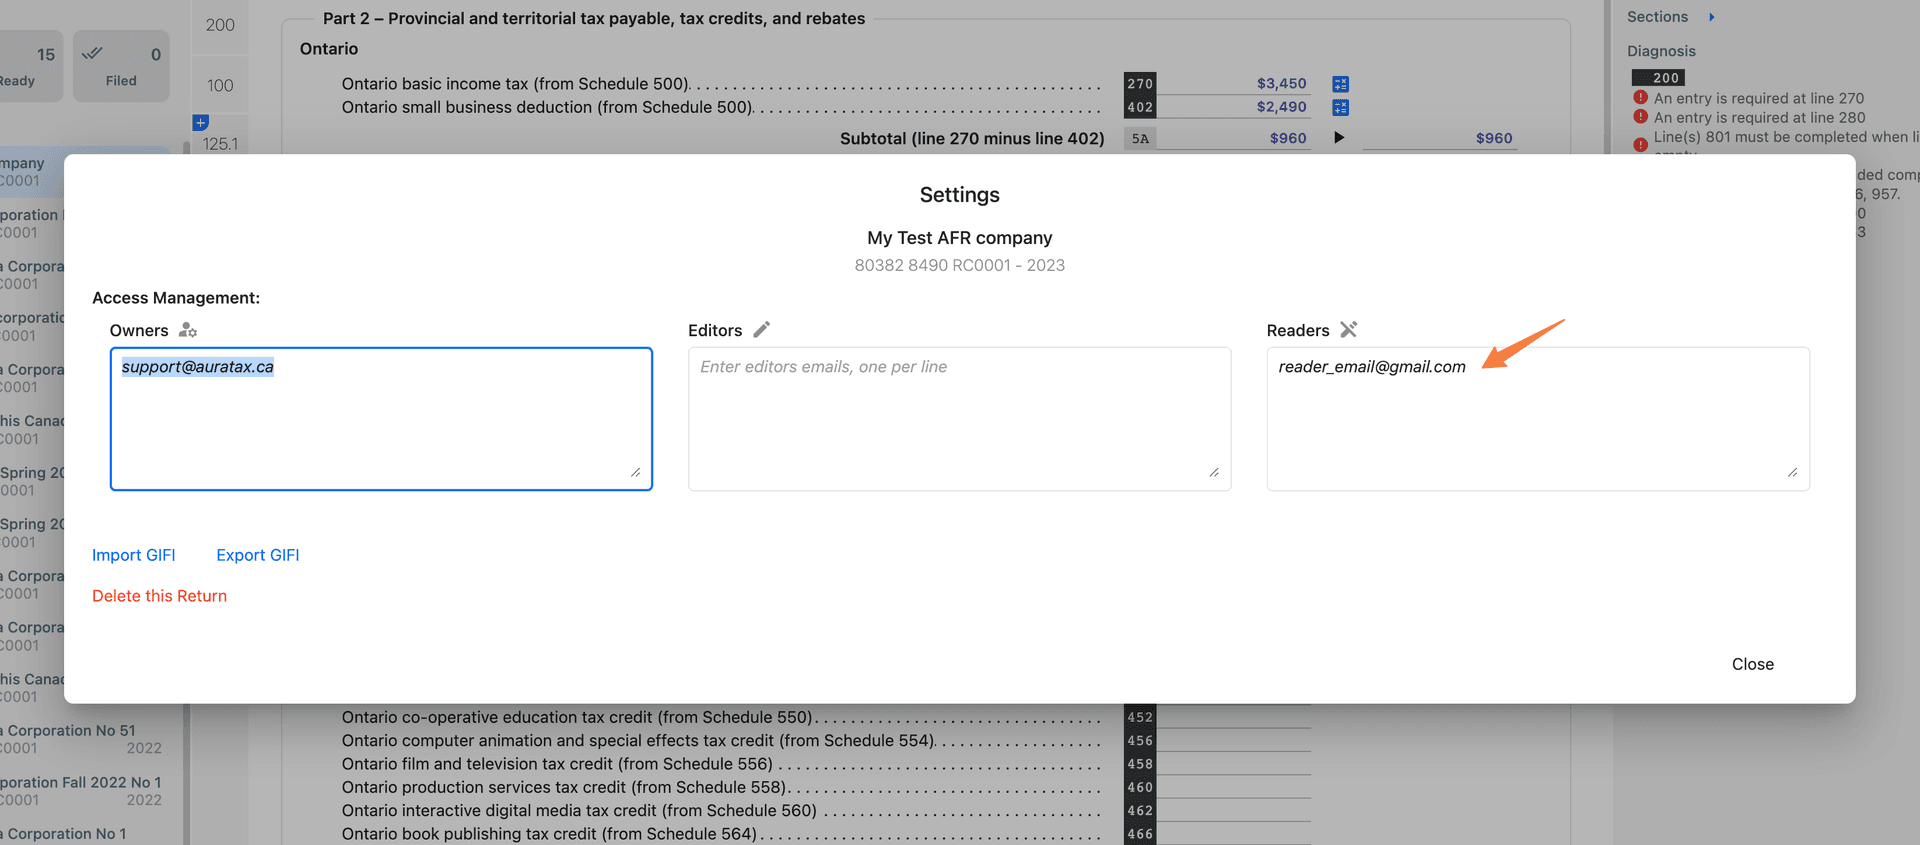Click the rightmost $960 subtotal amount

click(x=1494, y=138)
